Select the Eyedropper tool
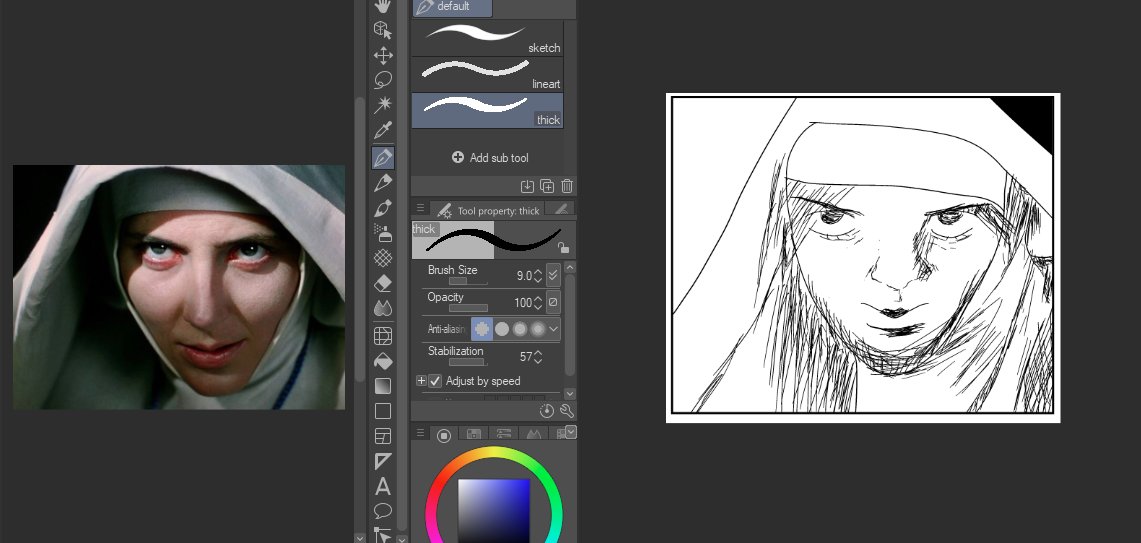 click(x=383, y=130)
